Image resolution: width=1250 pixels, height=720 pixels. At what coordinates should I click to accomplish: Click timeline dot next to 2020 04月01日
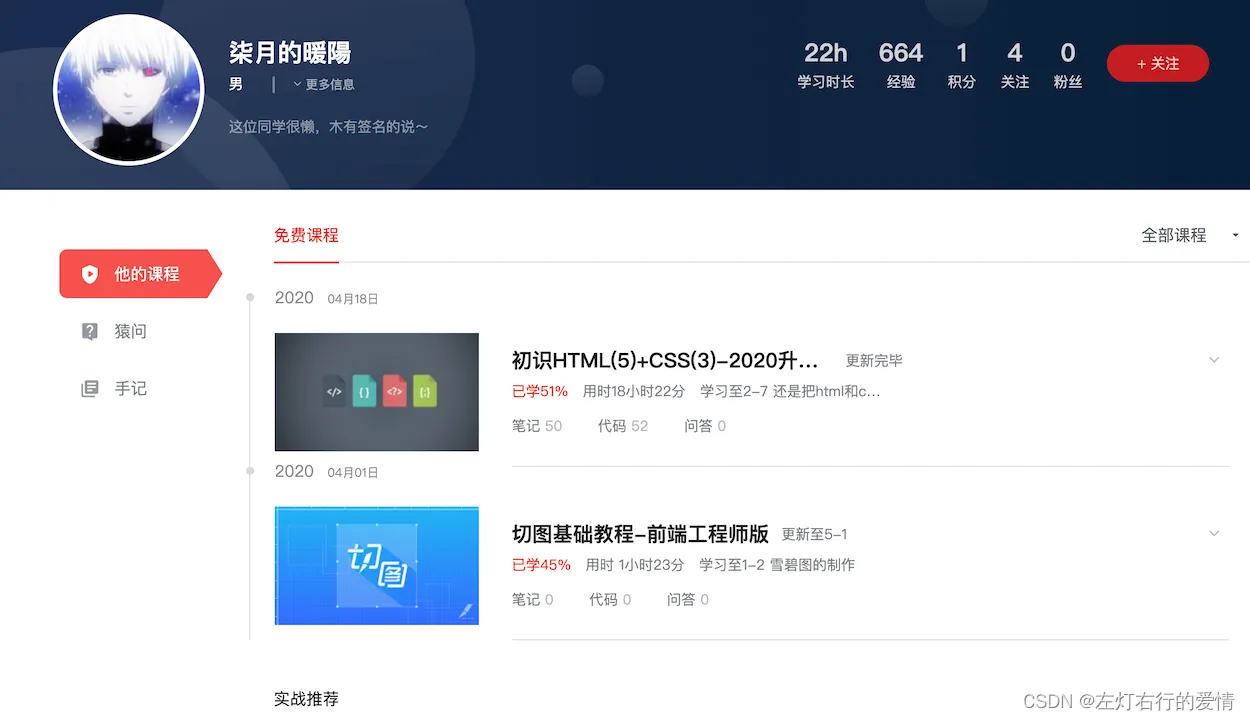click(250, 471)
